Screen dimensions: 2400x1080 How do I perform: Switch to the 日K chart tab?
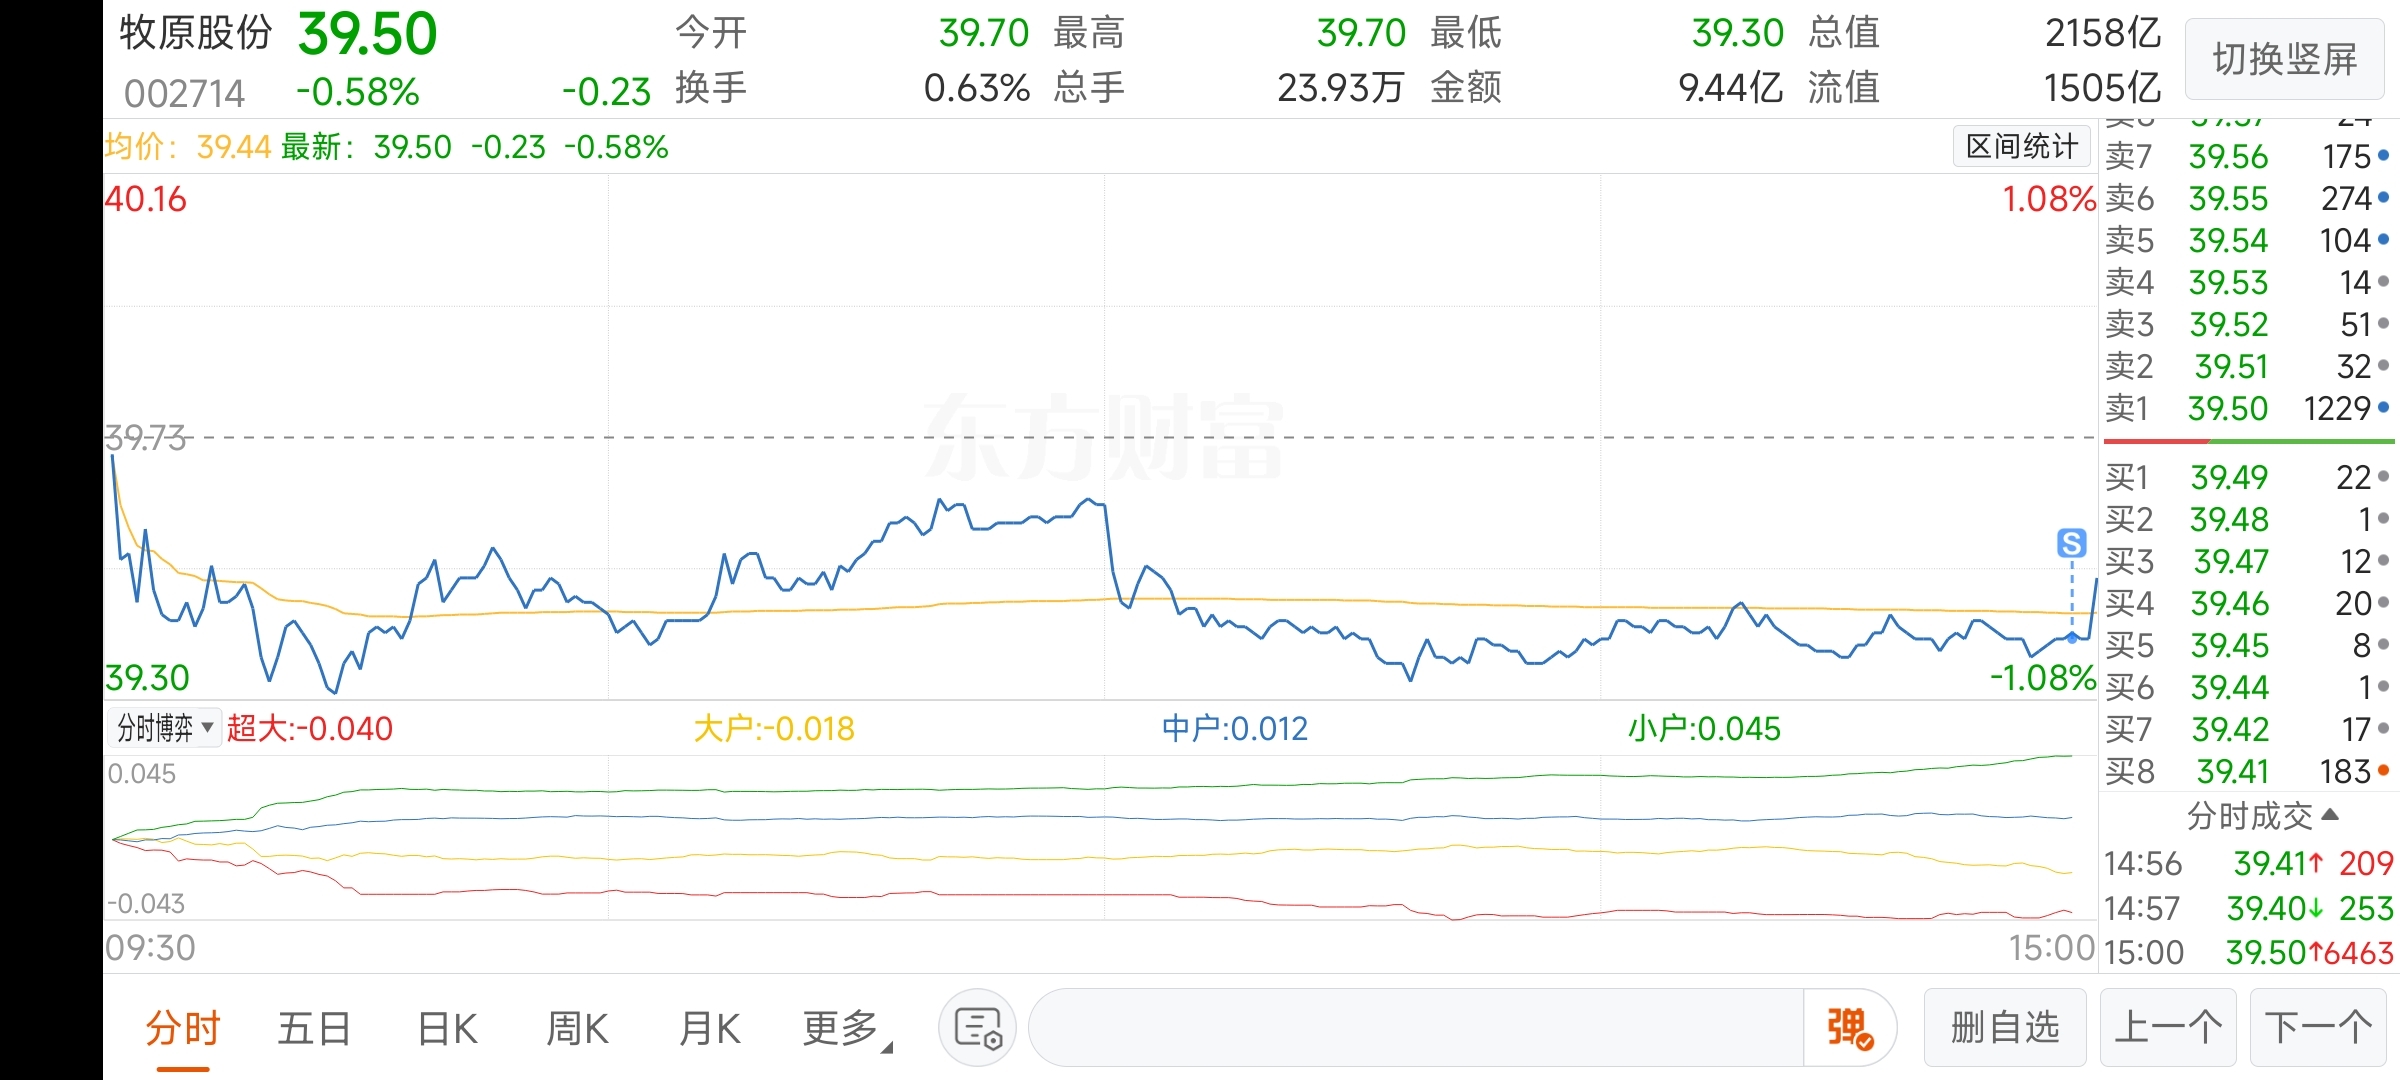click(x=447, y=1028)
